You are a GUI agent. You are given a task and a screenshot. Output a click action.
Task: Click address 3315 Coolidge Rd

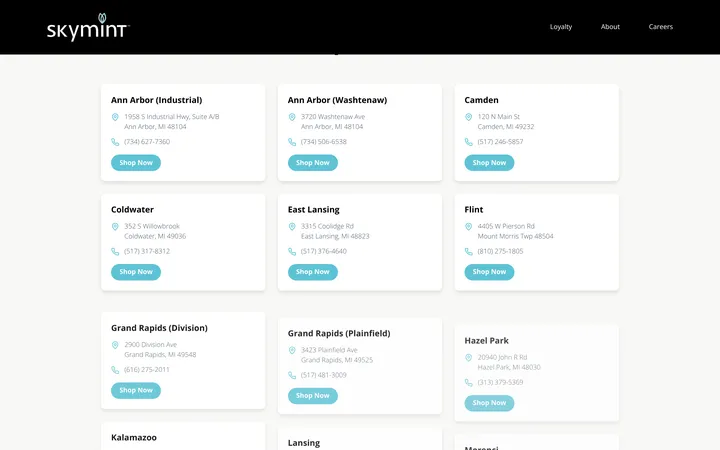(327, 227)
